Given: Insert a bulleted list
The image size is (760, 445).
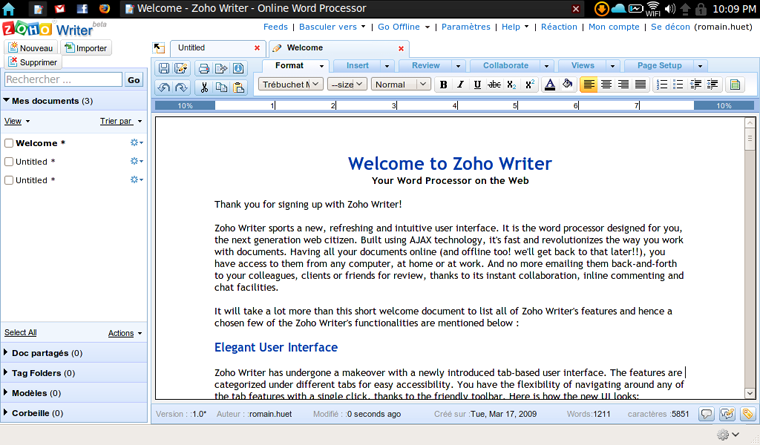Looking at the screenshot, I should pyautogui.click(x=678, y=84).
